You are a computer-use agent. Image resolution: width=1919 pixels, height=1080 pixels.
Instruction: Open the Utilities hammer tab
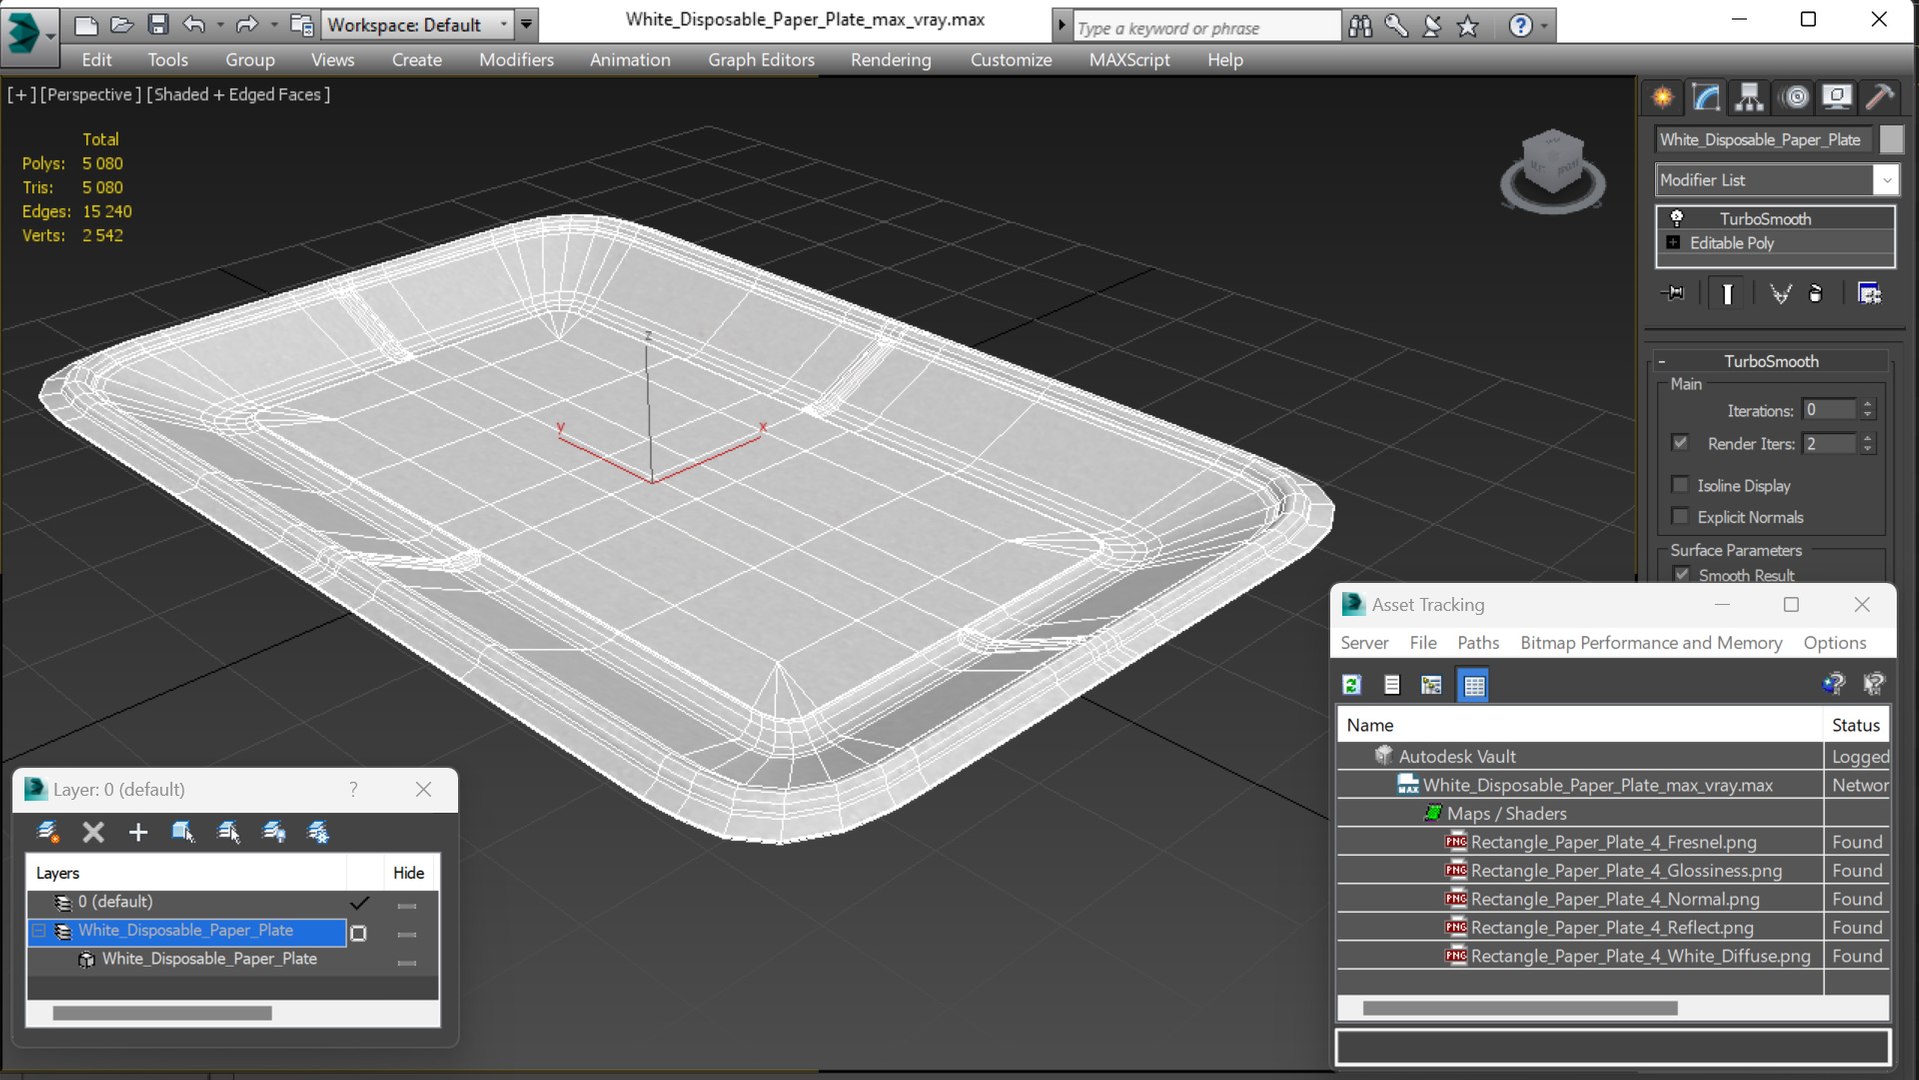pyautogui.click(x=1880, y=97)
